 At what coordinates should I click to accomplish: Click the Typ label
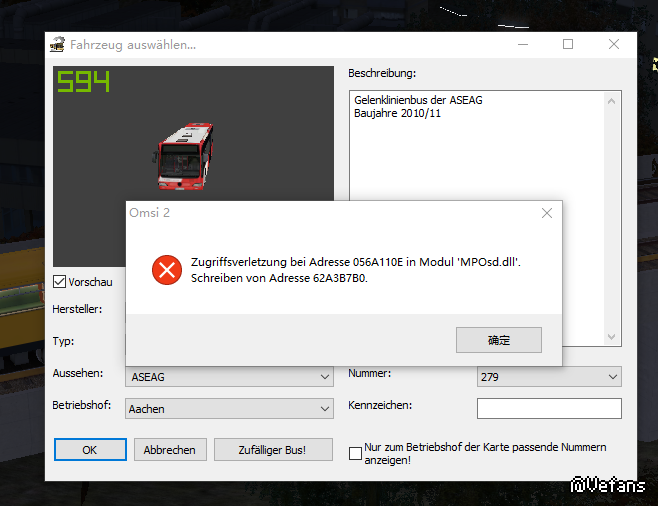(x=63, y=341)
